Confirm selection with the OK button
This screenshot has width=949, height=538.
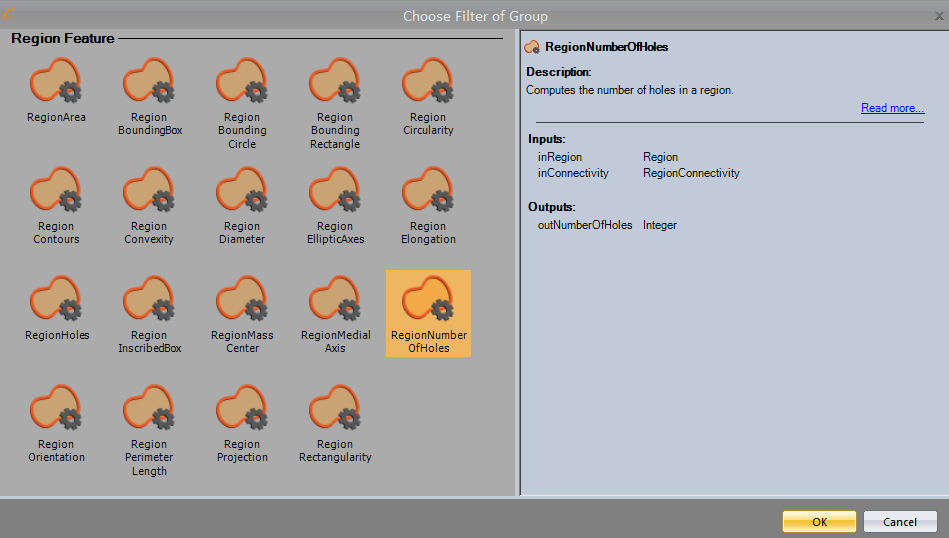pos(819,521)
